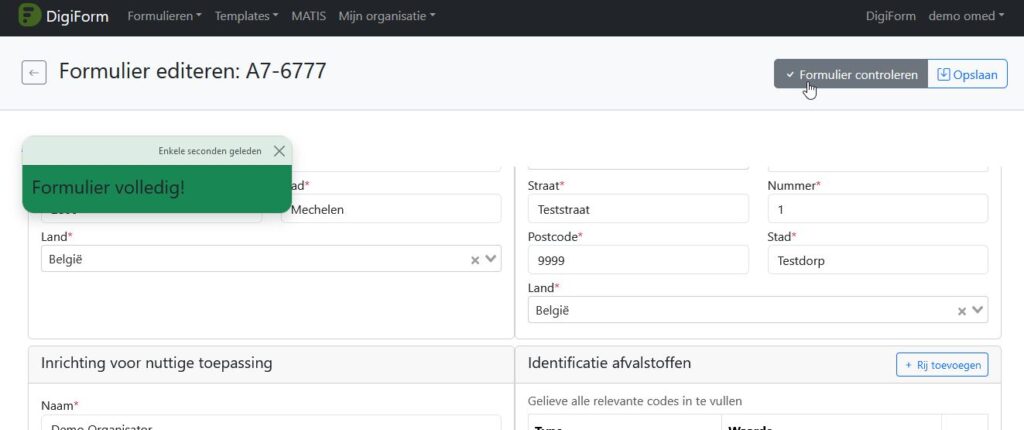Add a row with Rij toevoegen
Screen dimensions: 1024x430
click(x=941, y=365)
